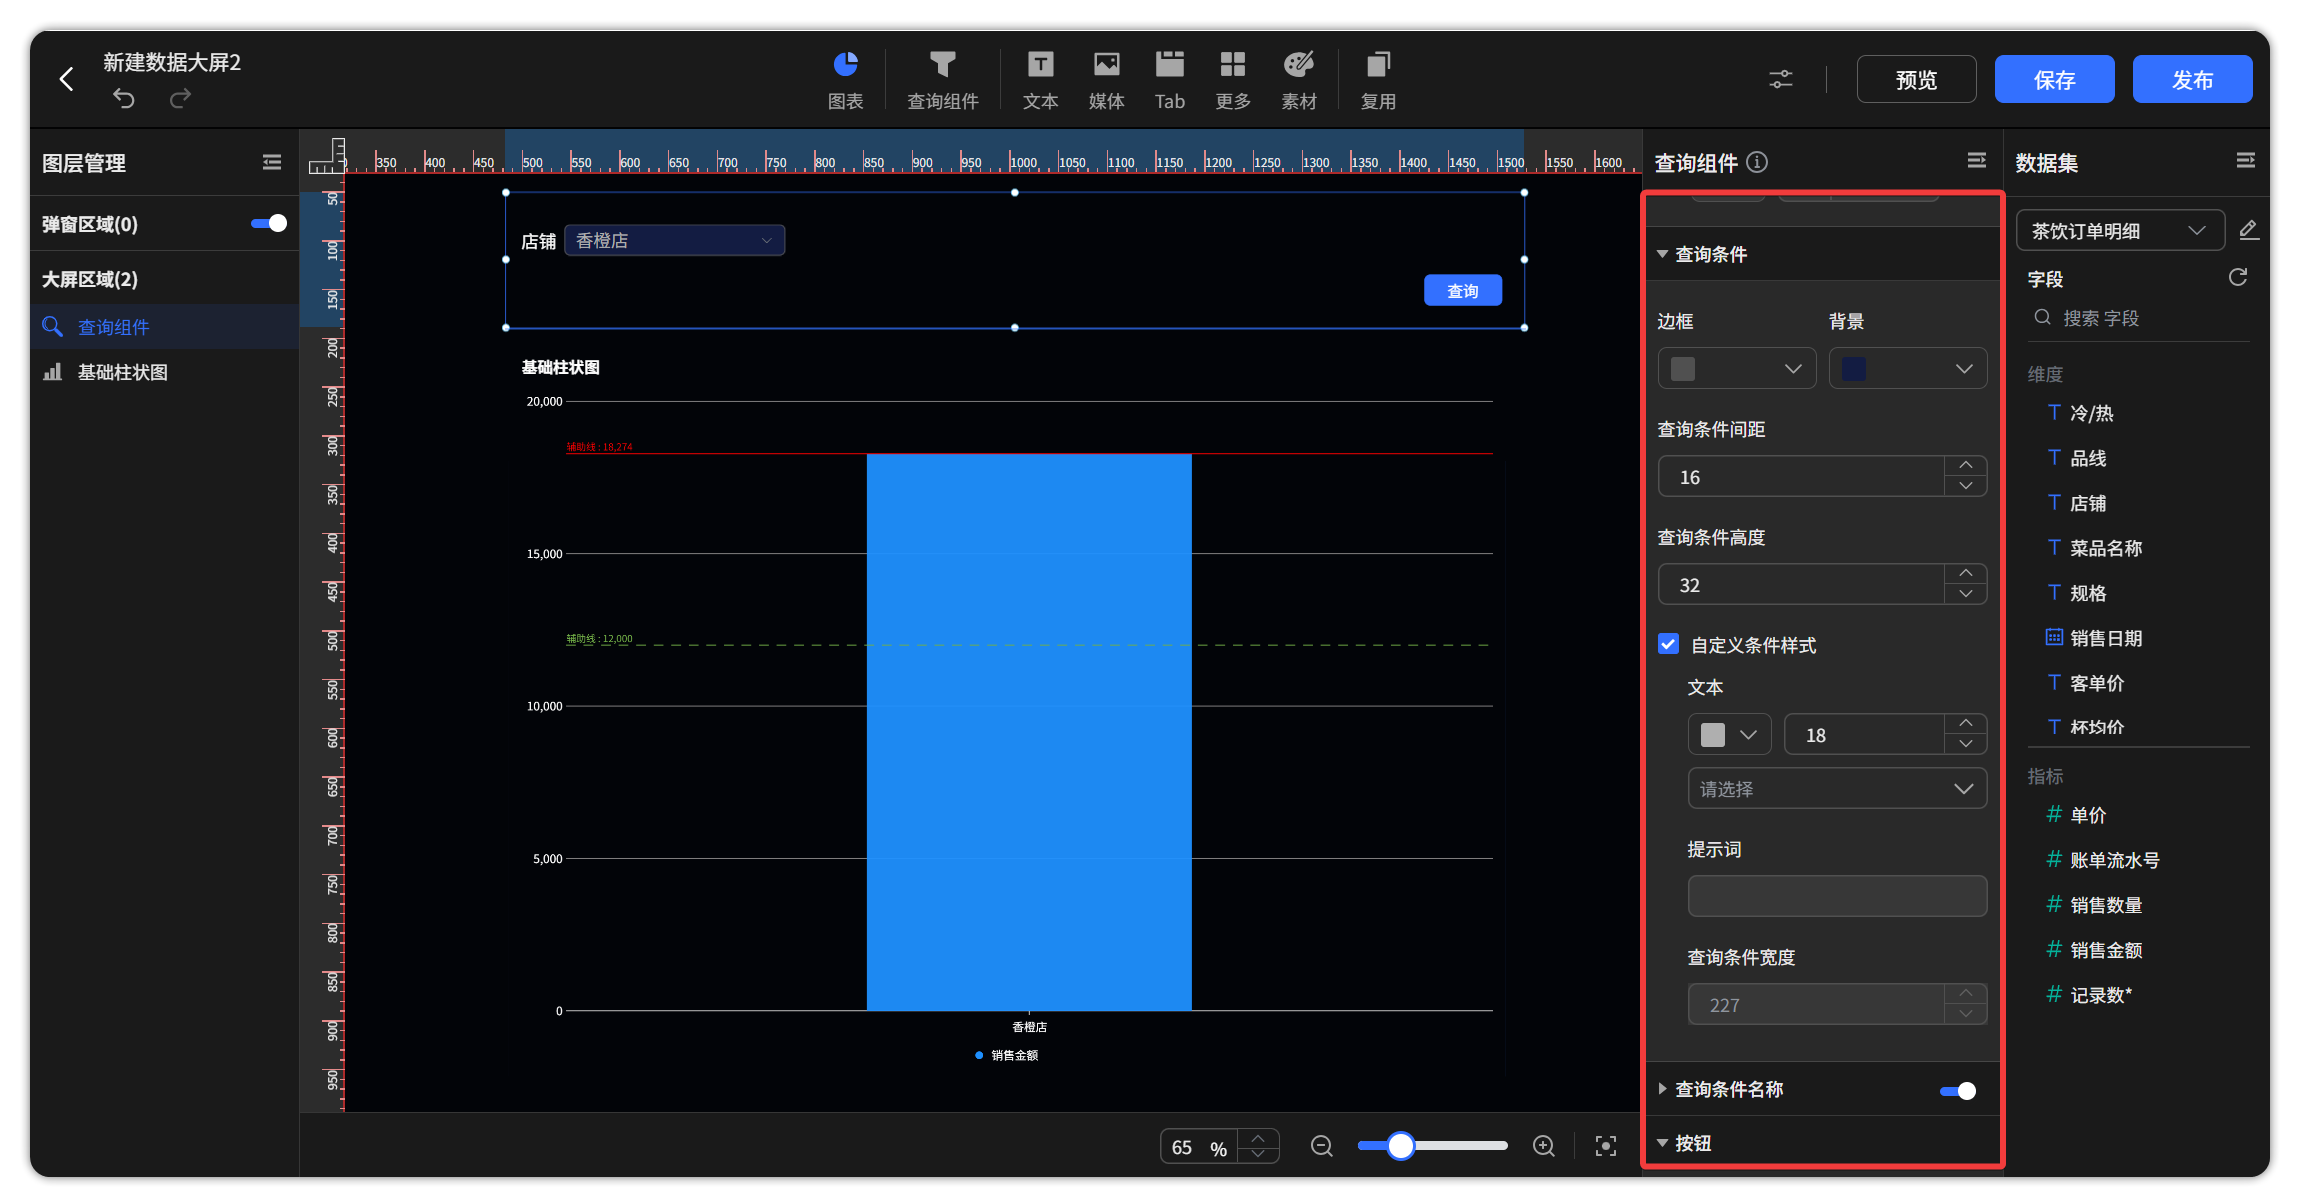The width and height of the screenshot is (2300, 1197).
Task: Edit the 茶饮订单明细 dataset pencil icon
Action: [x=2249, y=230]
